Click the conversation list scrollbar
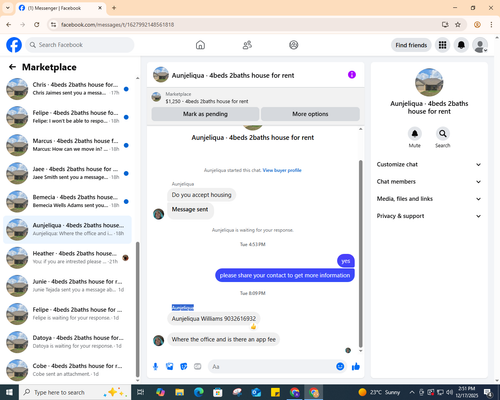 [138, 309]
